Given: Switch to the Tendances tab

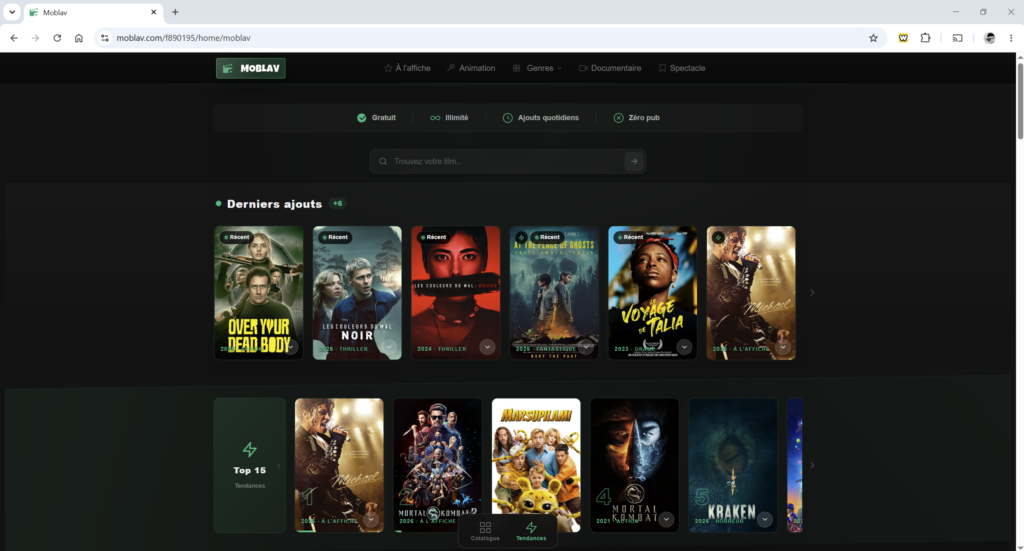Looking at the screenshot, I should [531, 531].
